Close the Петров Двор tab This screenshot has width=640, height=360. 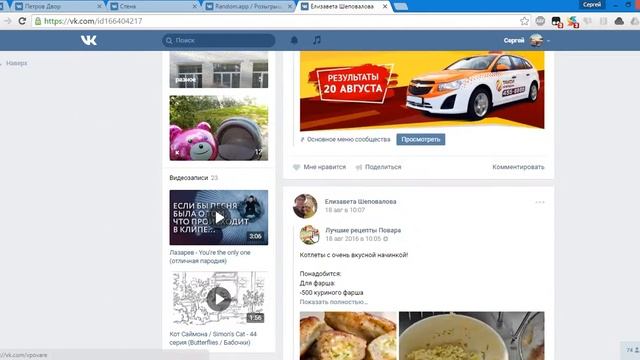[x=99, y=7]
